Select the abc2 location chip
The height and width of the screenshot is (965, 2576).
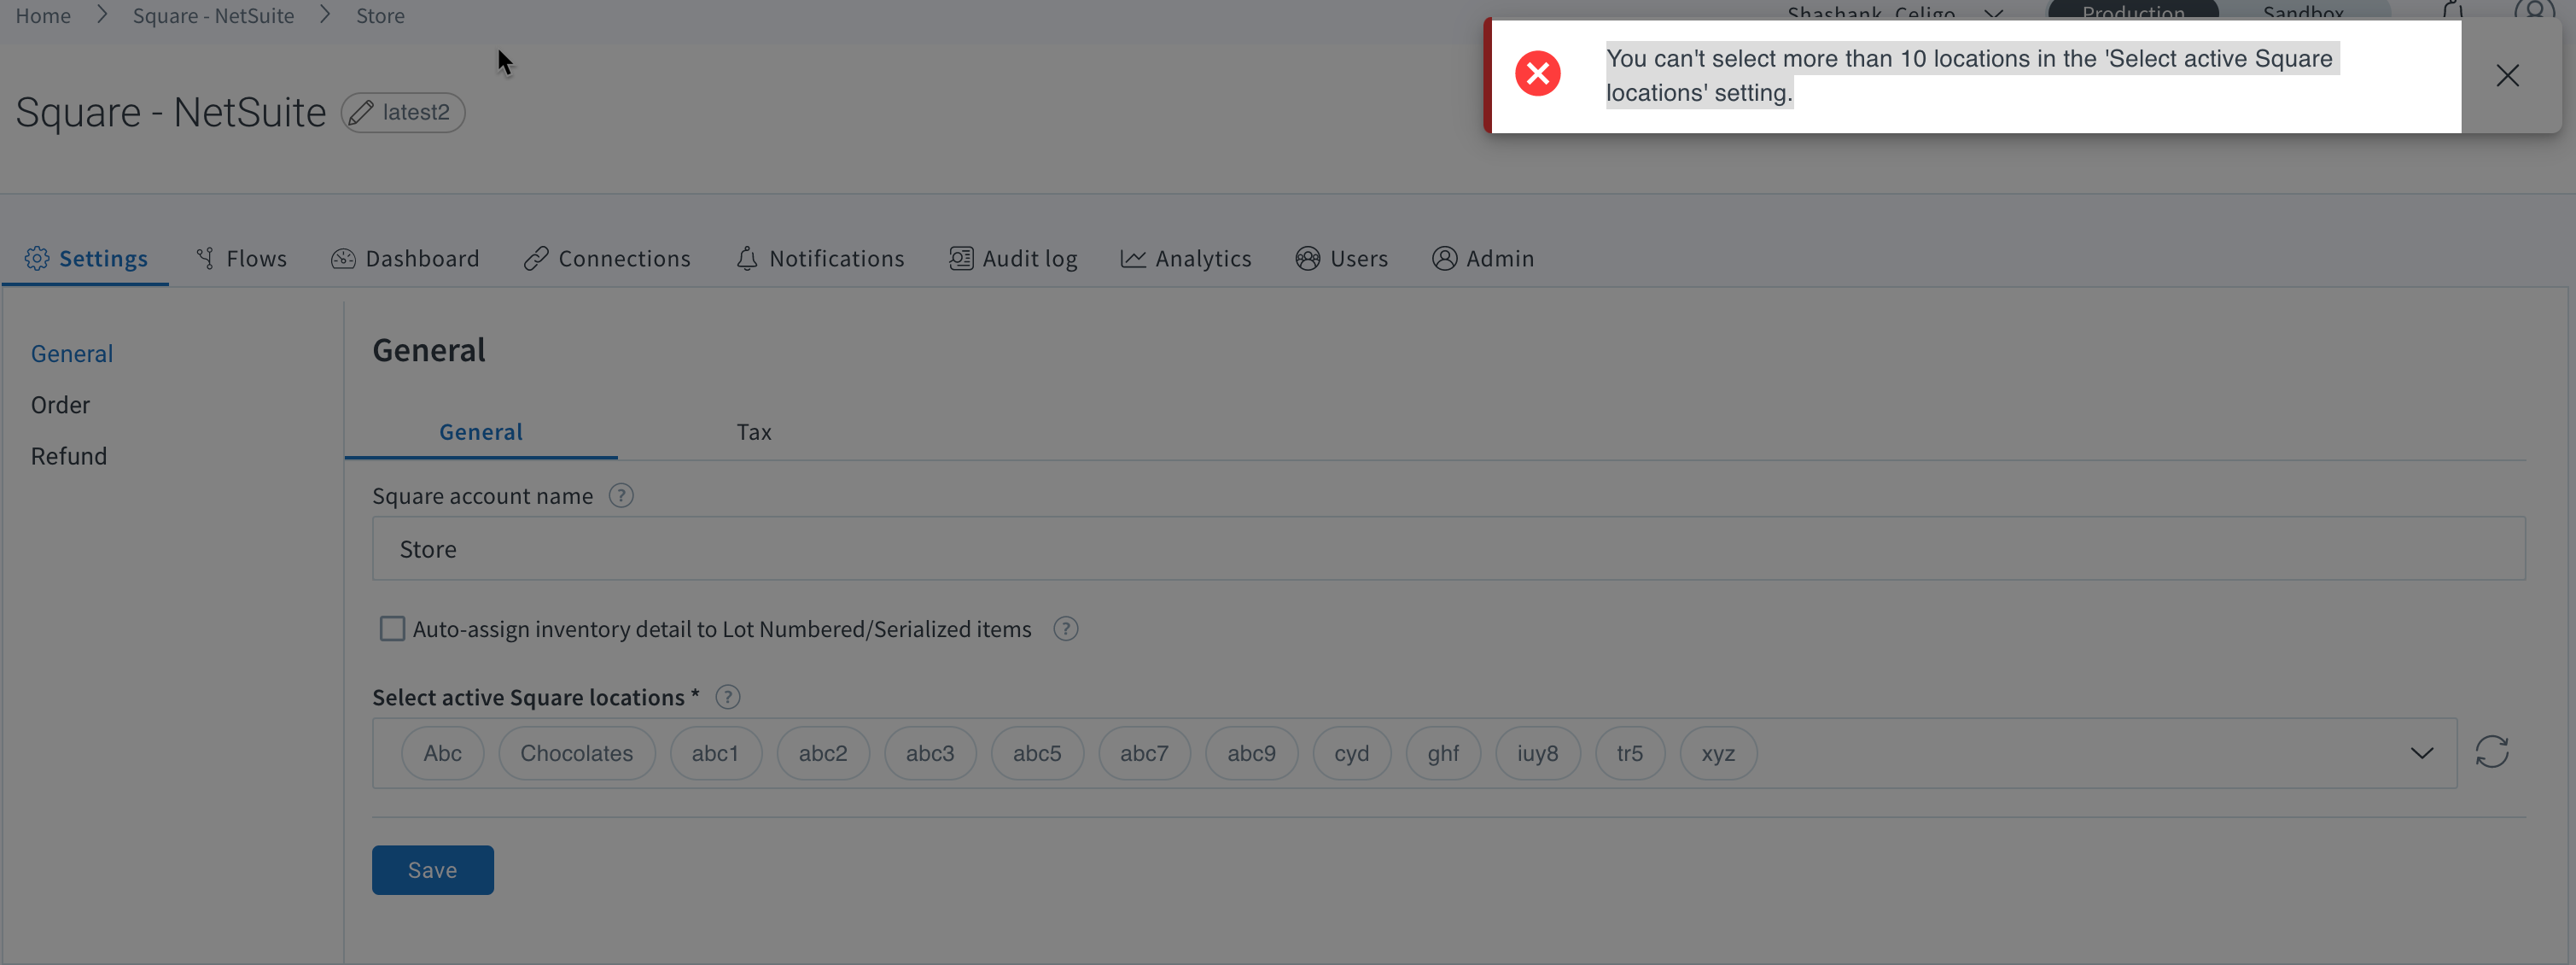tap(823, 753)
